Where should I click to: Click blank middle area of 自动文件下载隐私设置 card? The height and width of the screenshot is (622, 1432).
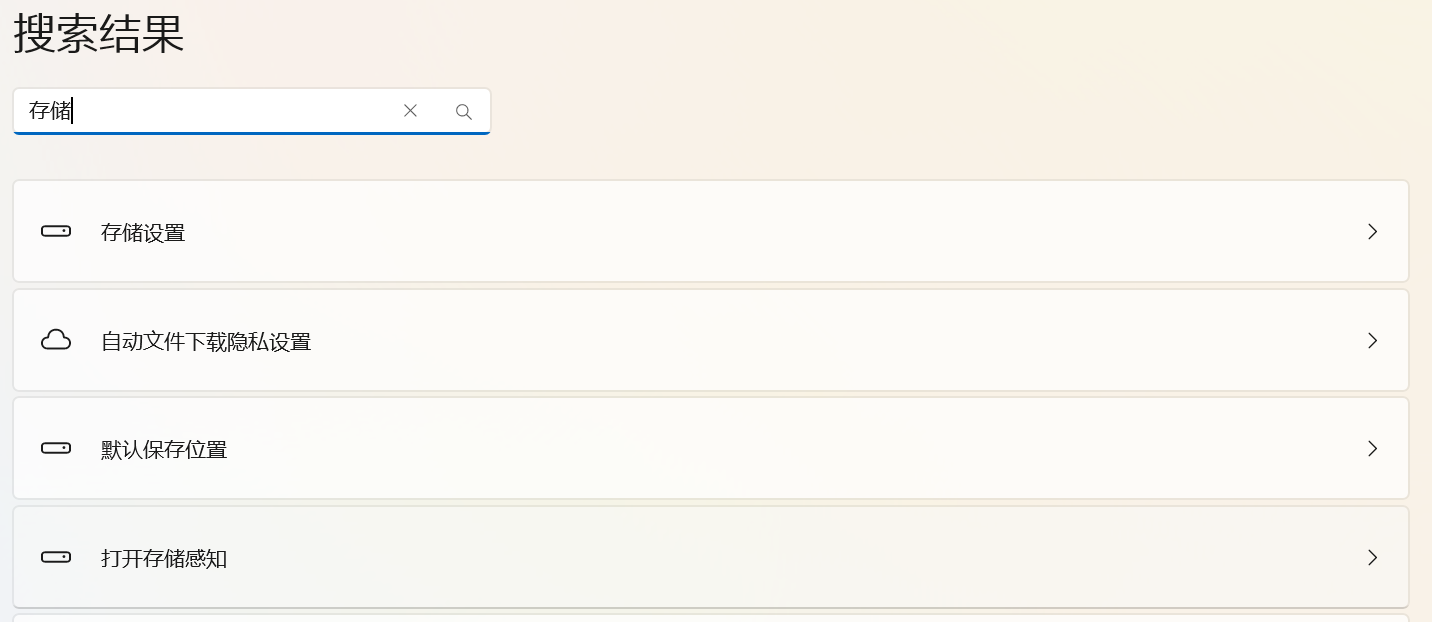point(800,341)
